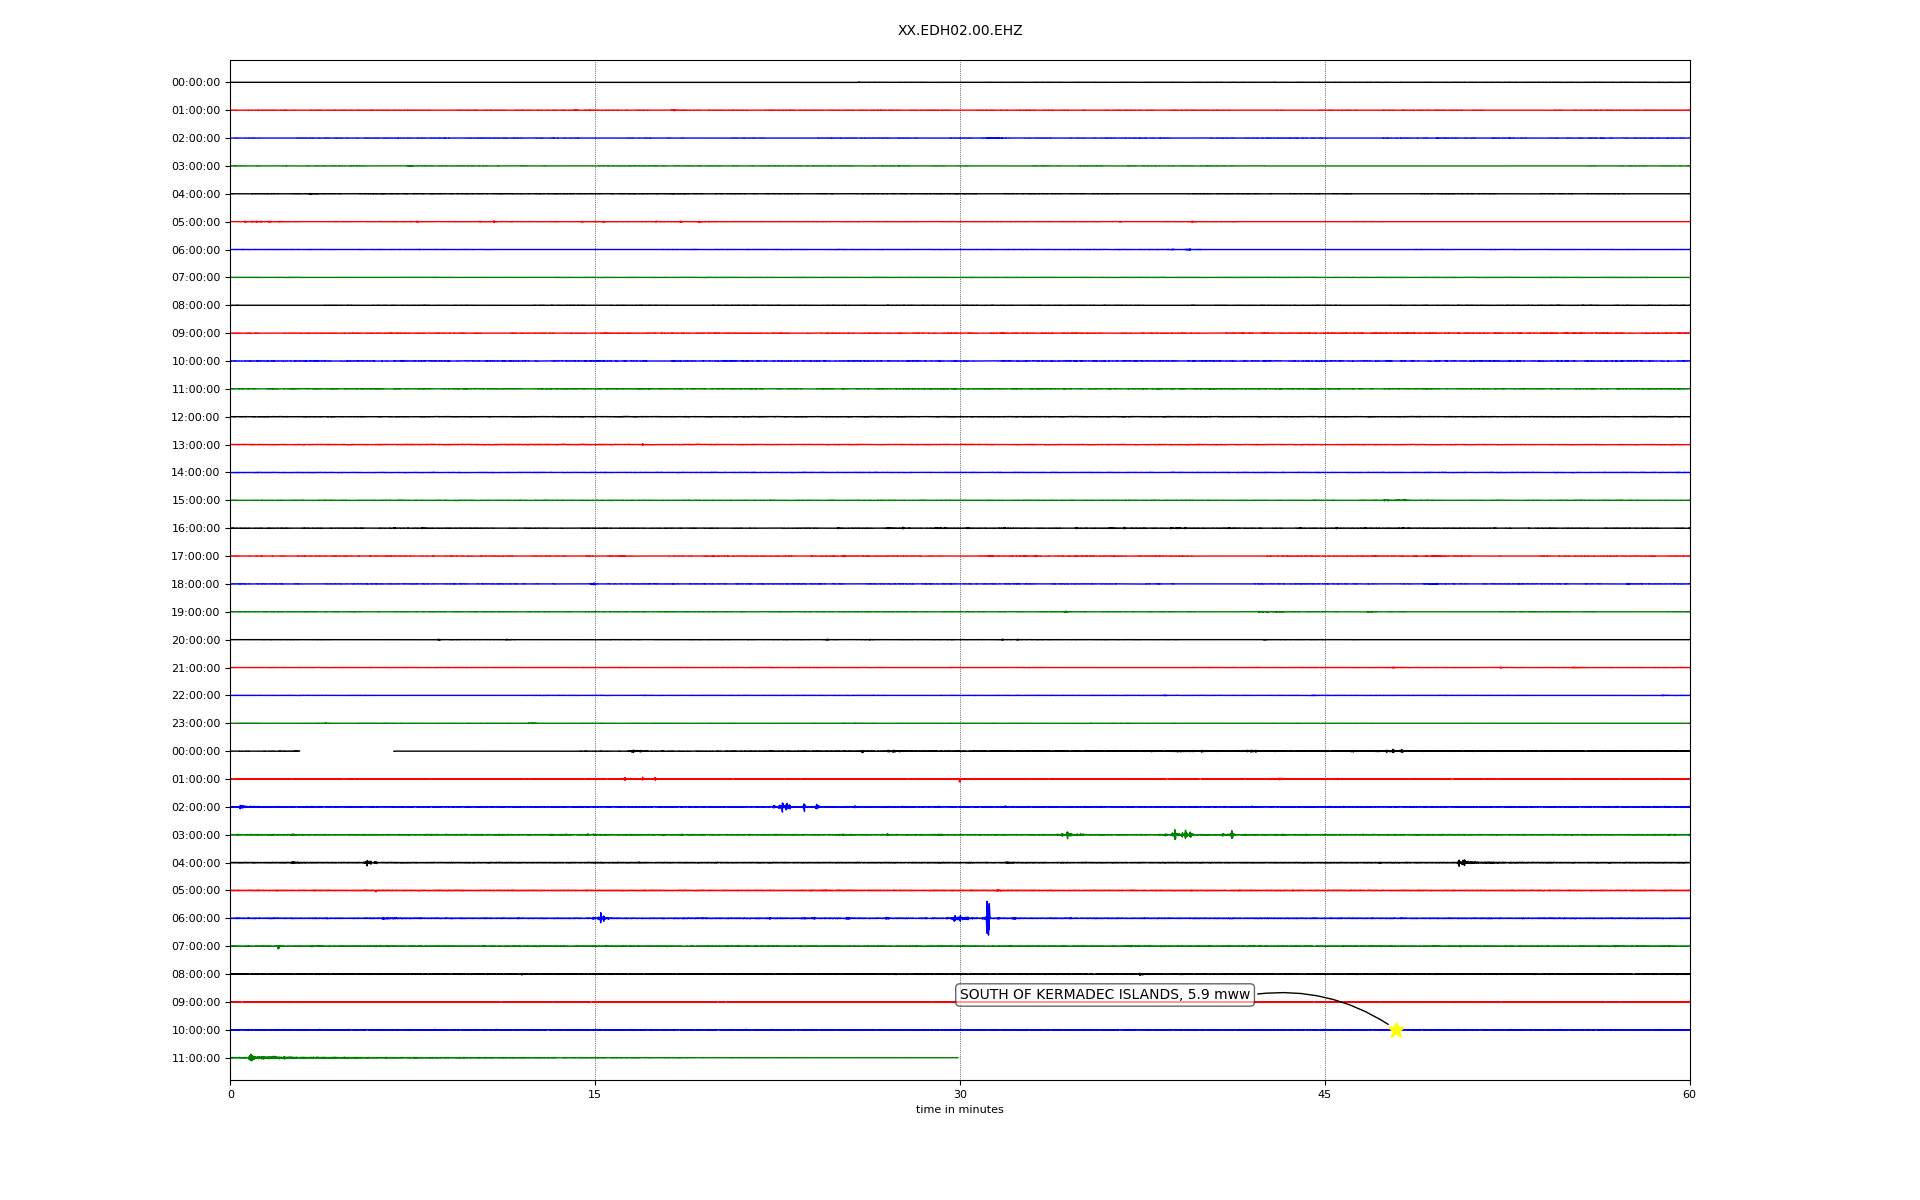Click the 30 minute x-axis tick label
The width and height of the screenshot is (1920, 1200).
click(x=960, y=1094)
